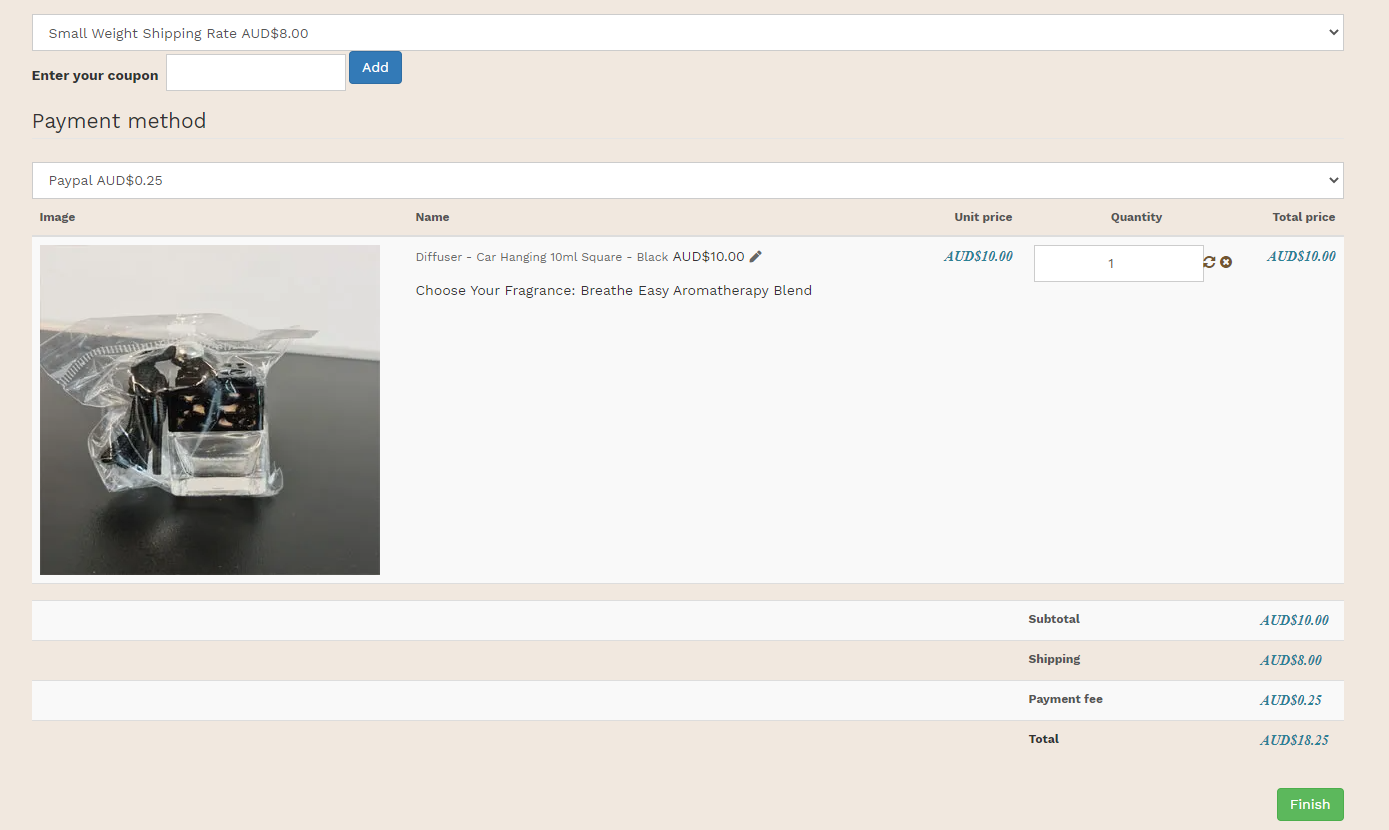Click the green Finish button

click(x=1310, y=805)
